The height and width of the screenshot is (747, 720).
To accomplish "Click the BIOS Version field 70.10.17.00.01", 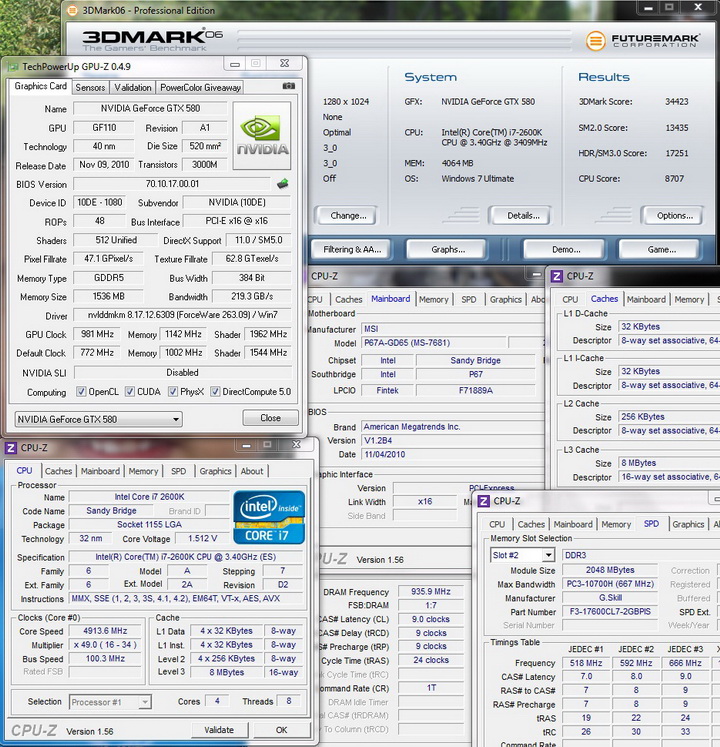I will pyautogui.click(x=172, y=184).
